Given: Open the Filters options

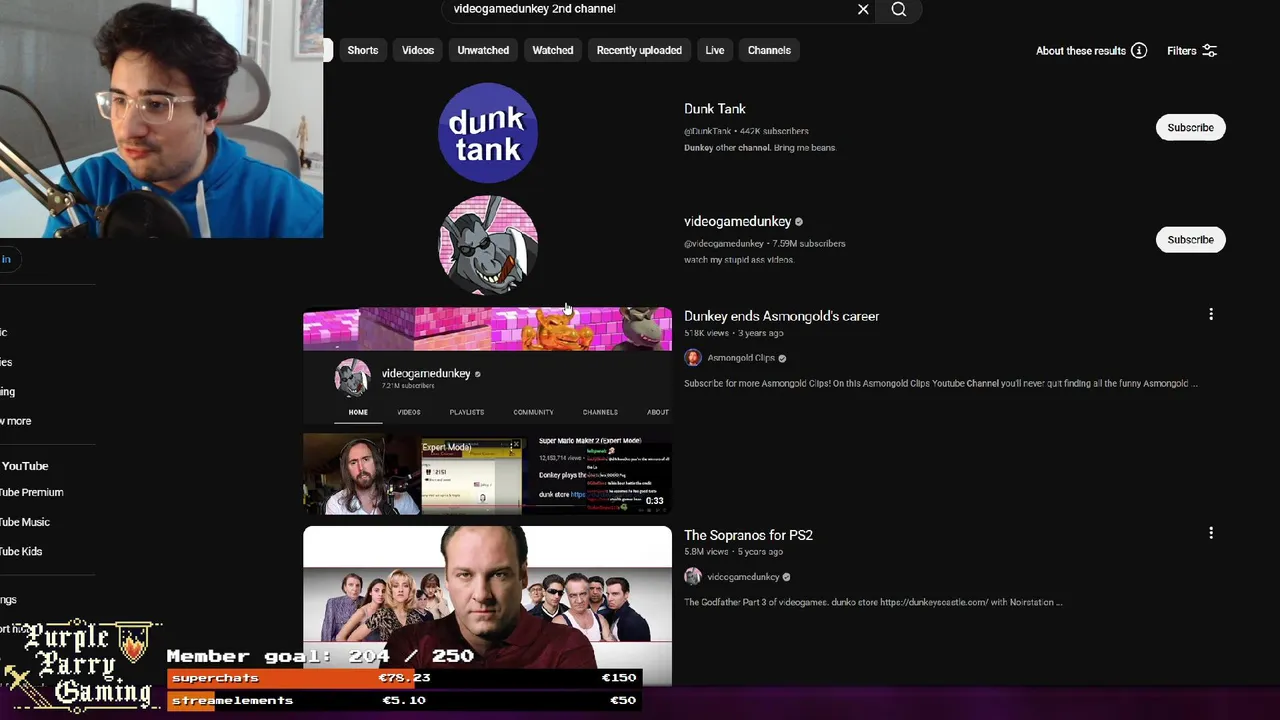Looking at the screenshot, I should [x=1192, y=51].
